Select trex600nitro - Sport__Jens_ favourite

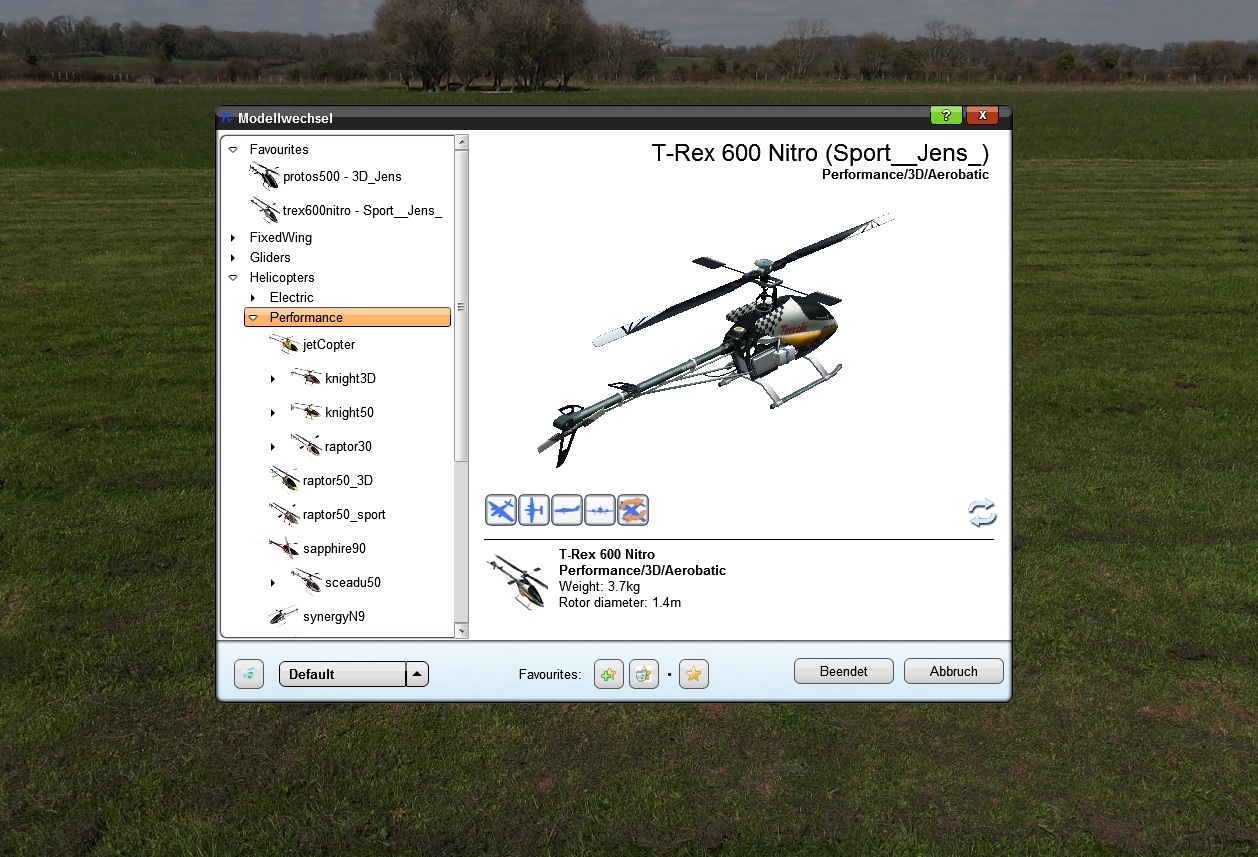pyautogui.click(x=362, y=211)
